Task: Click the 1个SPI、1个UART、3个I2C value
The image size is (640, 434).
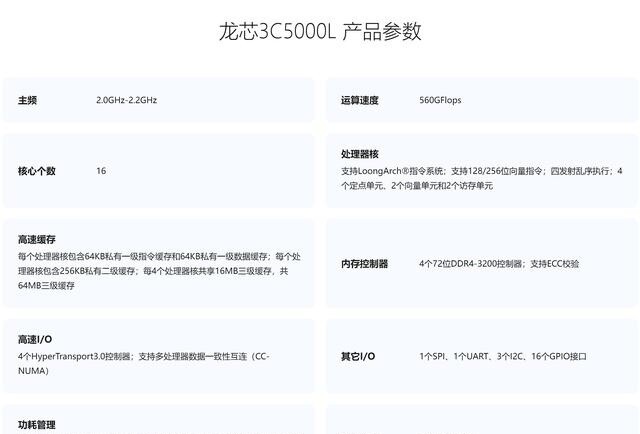Action: coord(503,356)
